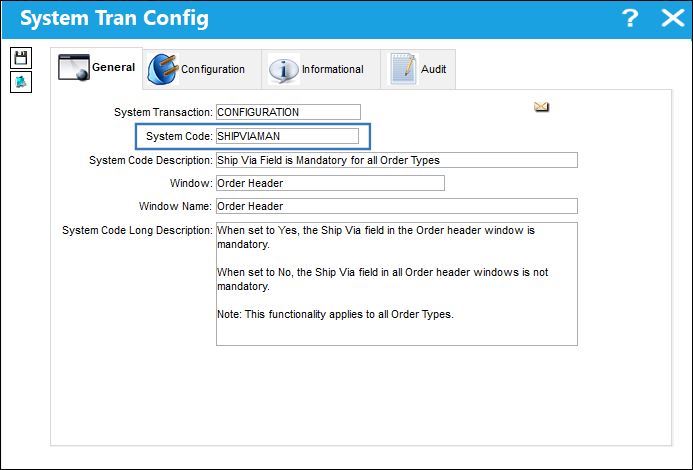
Task: Click the System Code Description field
Action: (396, 160)
